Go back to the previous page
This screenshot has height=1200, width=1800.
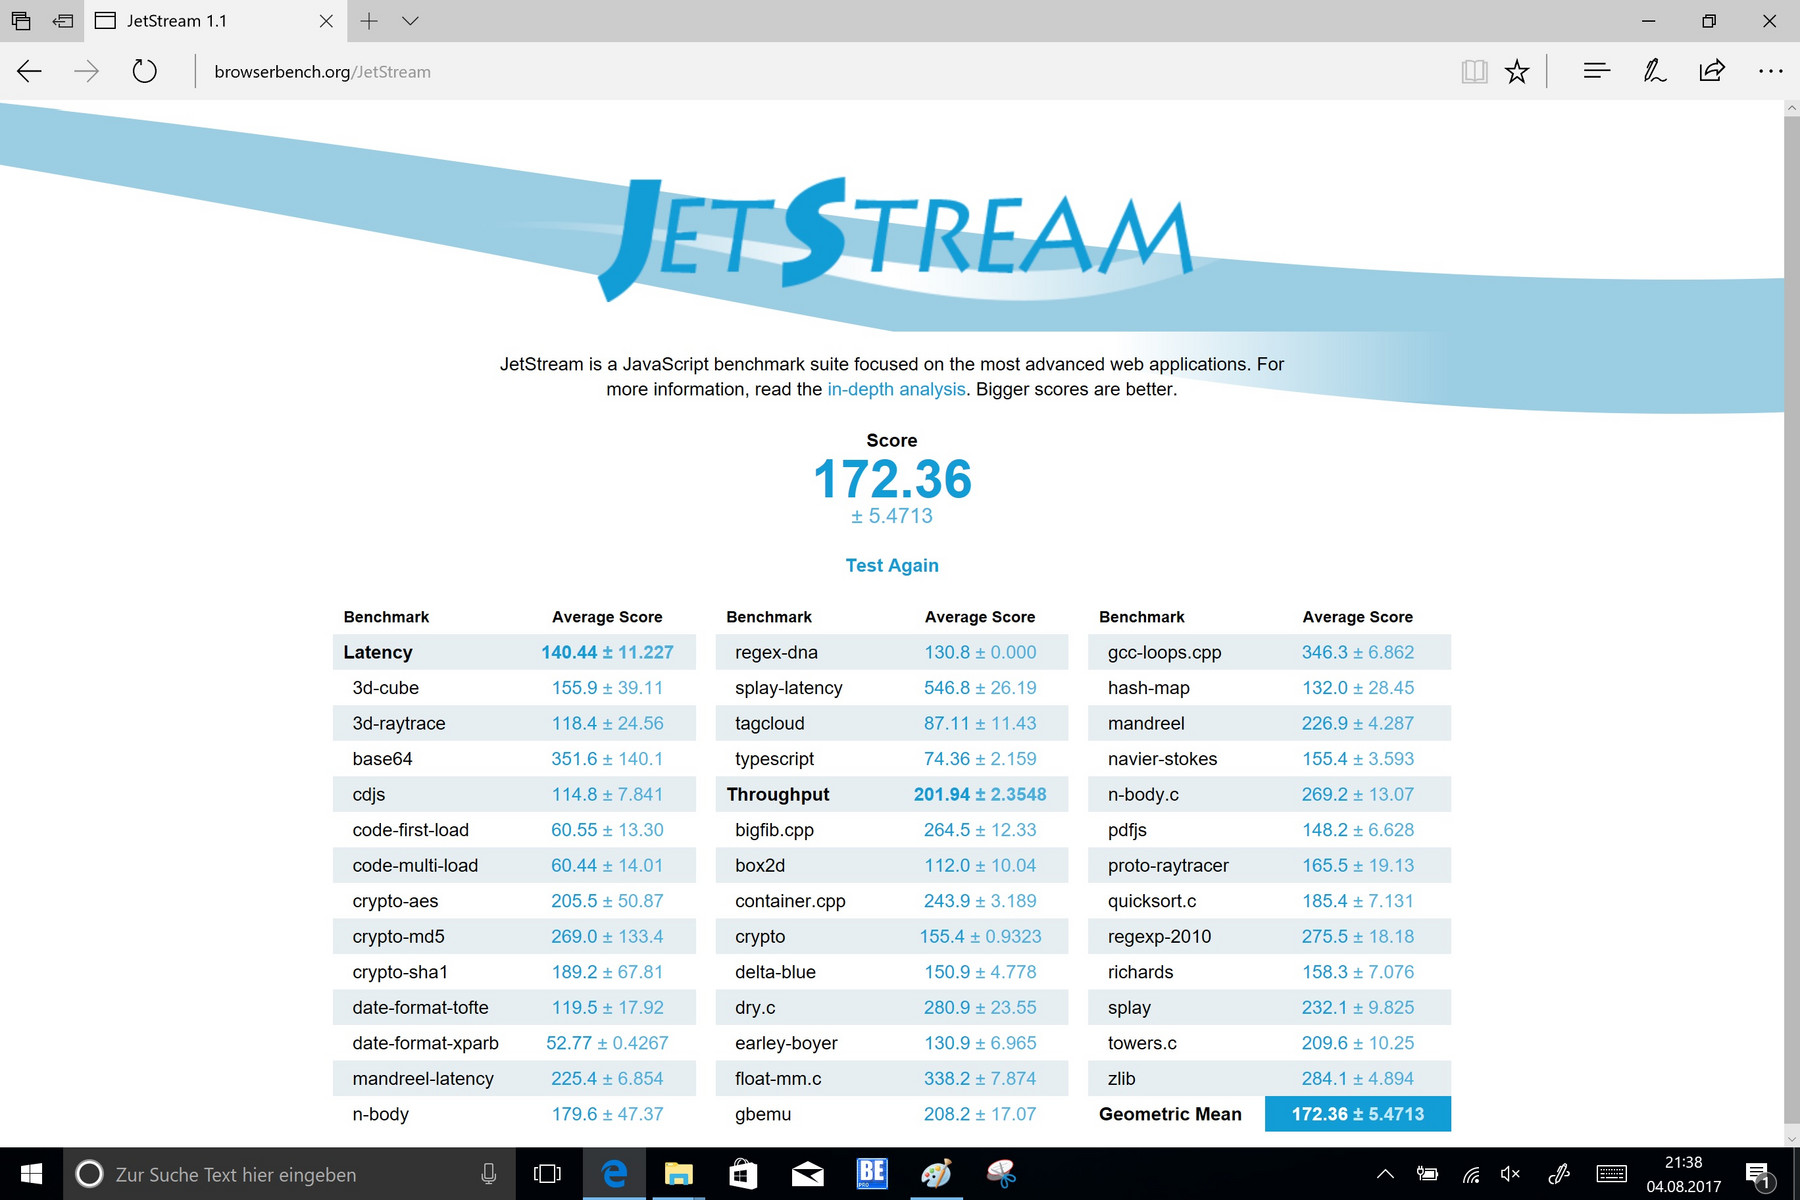[30, 71]
